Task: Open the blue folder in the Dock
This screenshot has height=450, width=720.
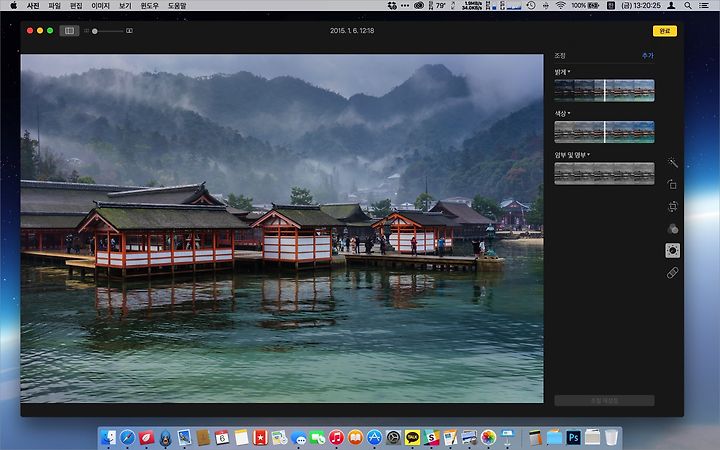Action: pyautogui.click(x=554, y=437)
